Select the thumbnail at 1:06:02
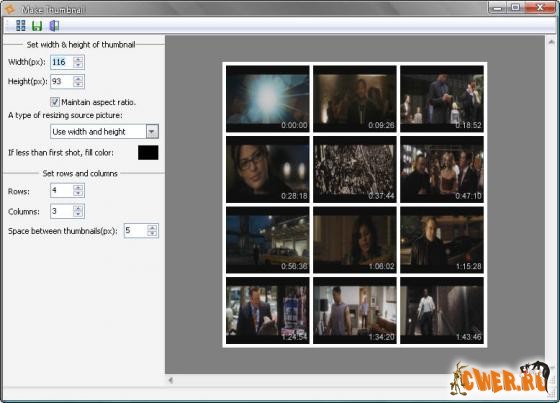Image resolution: width=560 pixels, height=403 pixels. [355, 240]
